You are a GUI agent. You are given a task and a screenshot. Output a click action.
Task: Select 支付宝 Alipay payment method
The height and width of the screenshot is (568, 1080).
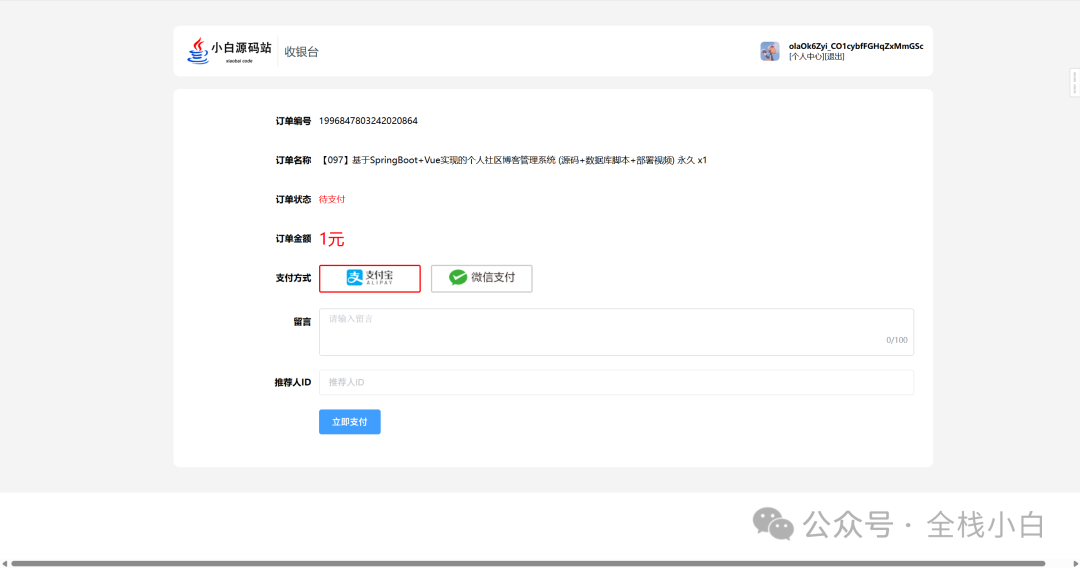pyautogui.click(x=370, y=278)
